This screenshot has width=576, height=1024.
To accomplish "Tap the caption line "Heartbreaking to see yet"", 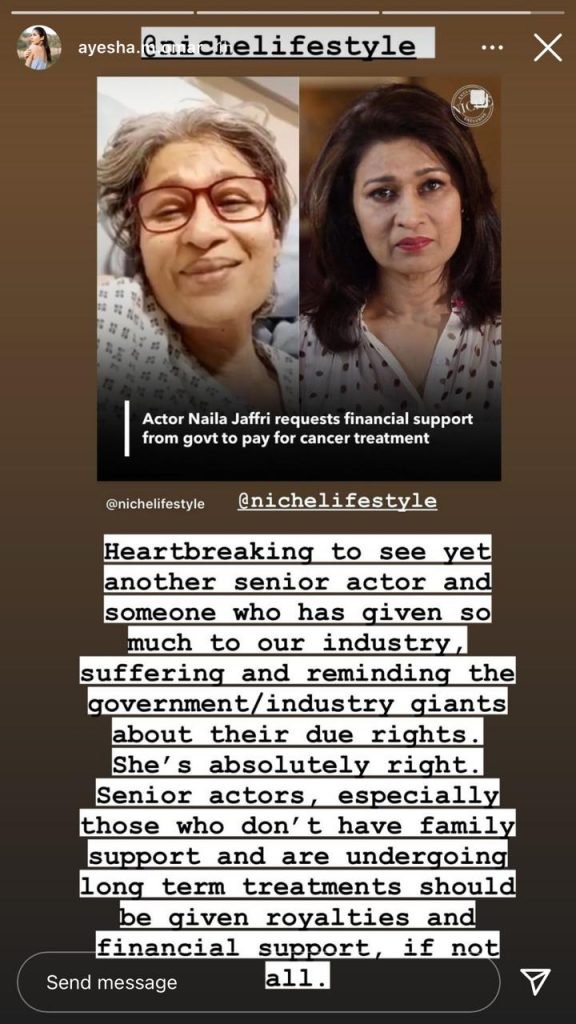I will tap(297, 552).
